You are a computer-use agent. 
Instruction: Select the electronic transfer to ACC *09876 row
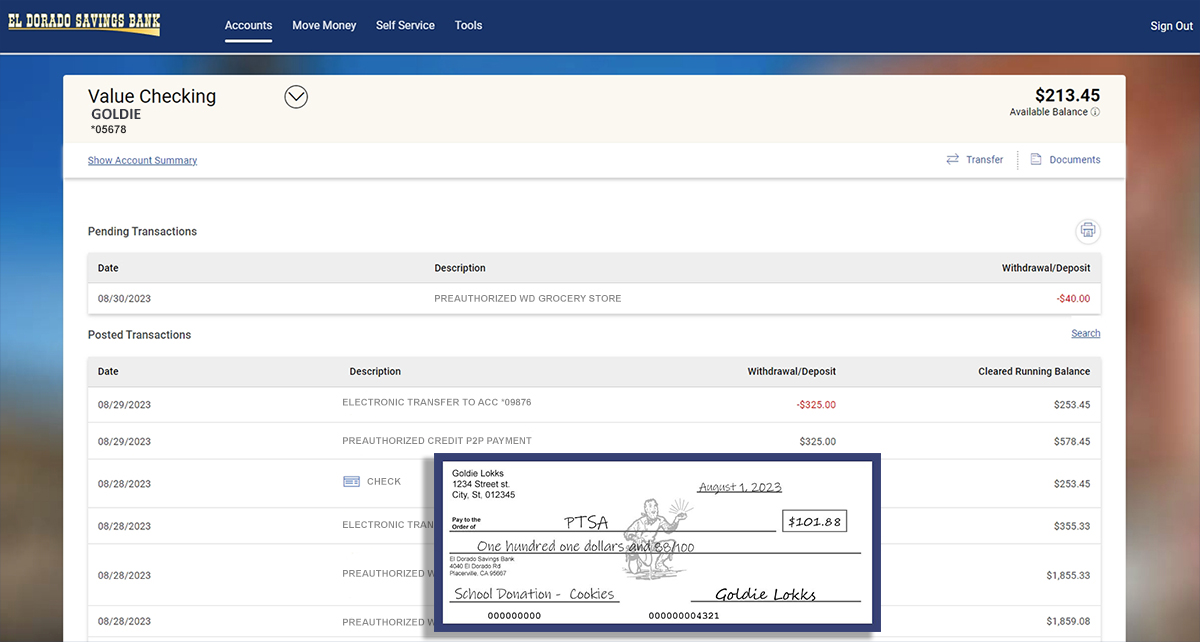594,404
